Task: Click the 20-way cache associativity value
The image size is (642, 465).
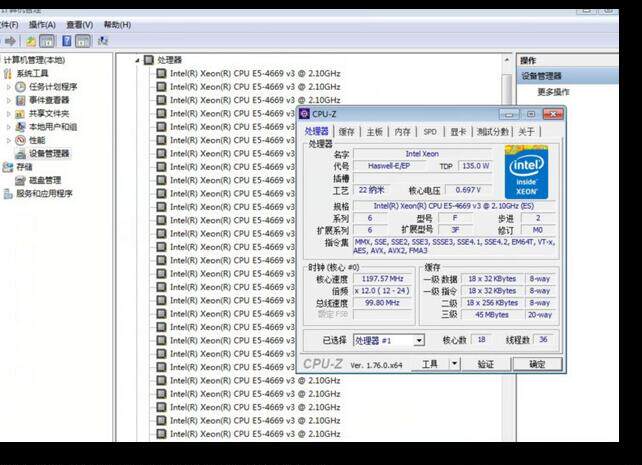Action: point(540,315)
